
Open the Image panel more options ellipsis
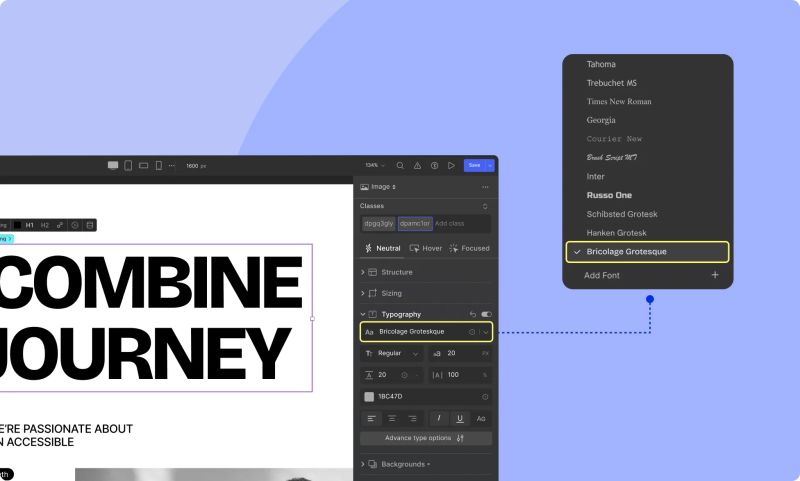(485, 187)
